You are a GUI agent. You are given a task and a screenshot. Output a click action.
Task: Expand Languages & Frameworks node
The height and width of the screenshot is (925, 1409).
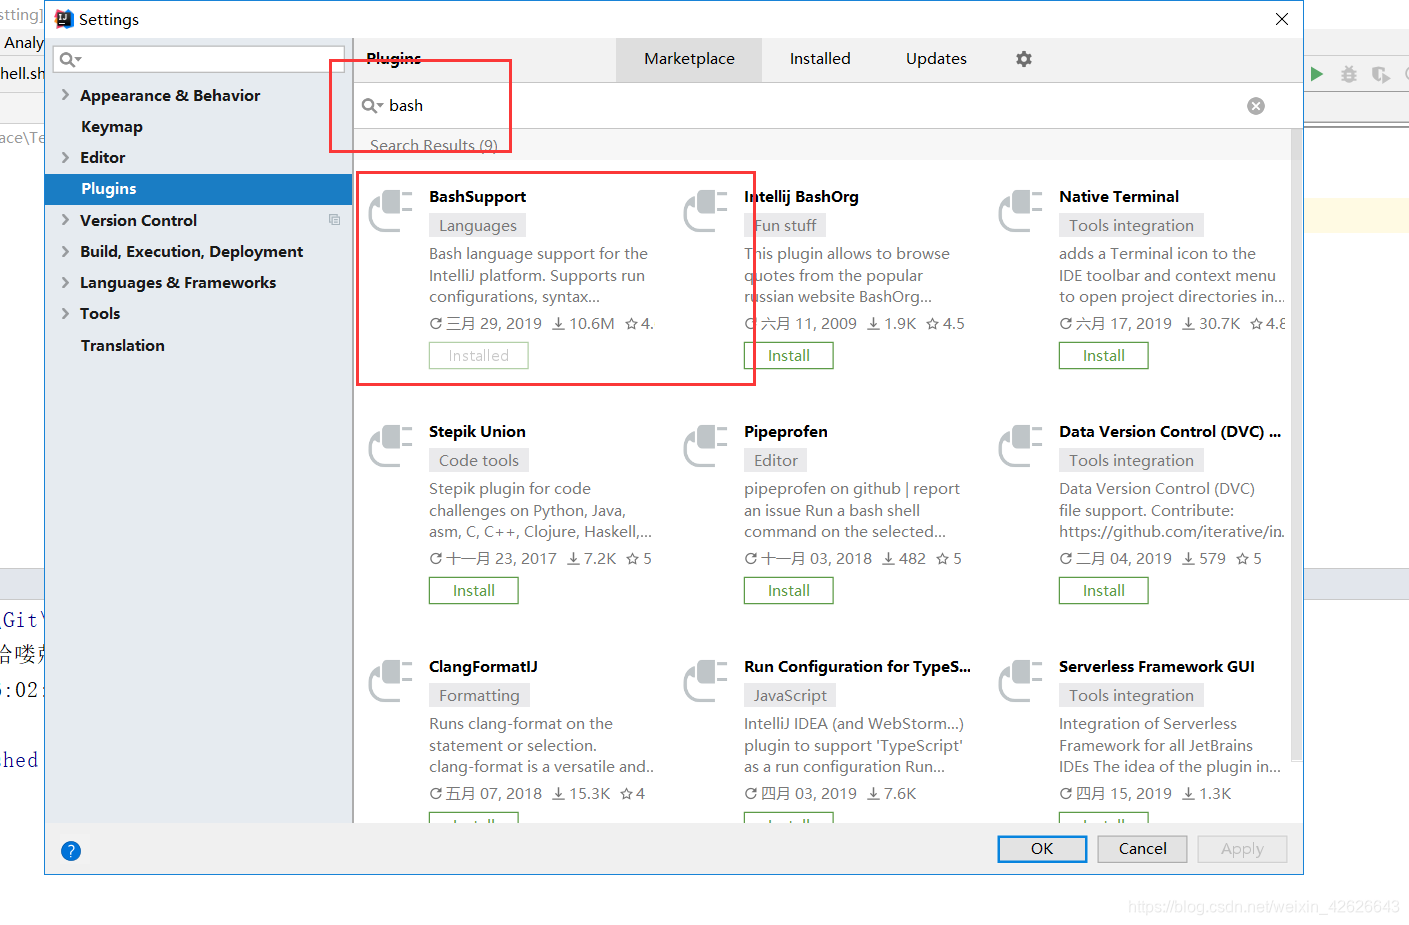click(65, 282)
